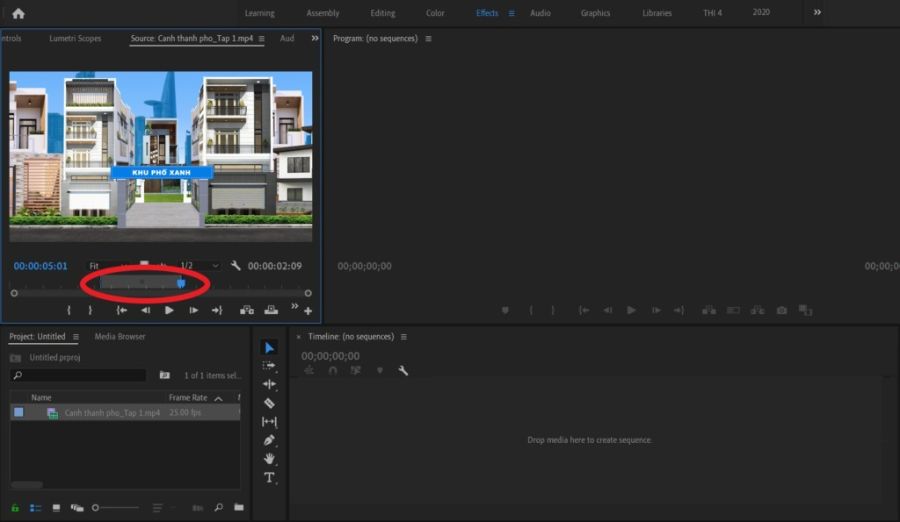Viewport: 900px width, 522px height.
Task: Toggle the clip label color checkbox
Action: 19,412
